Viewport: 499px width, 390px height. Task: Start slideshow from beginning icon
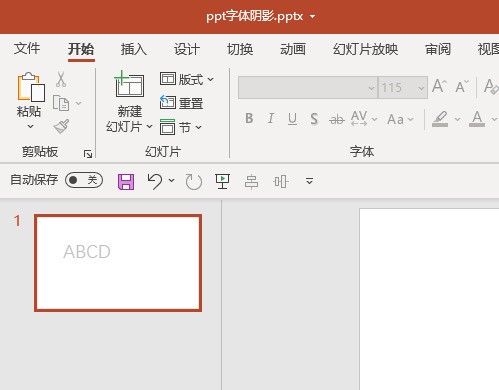pos(222,182)
